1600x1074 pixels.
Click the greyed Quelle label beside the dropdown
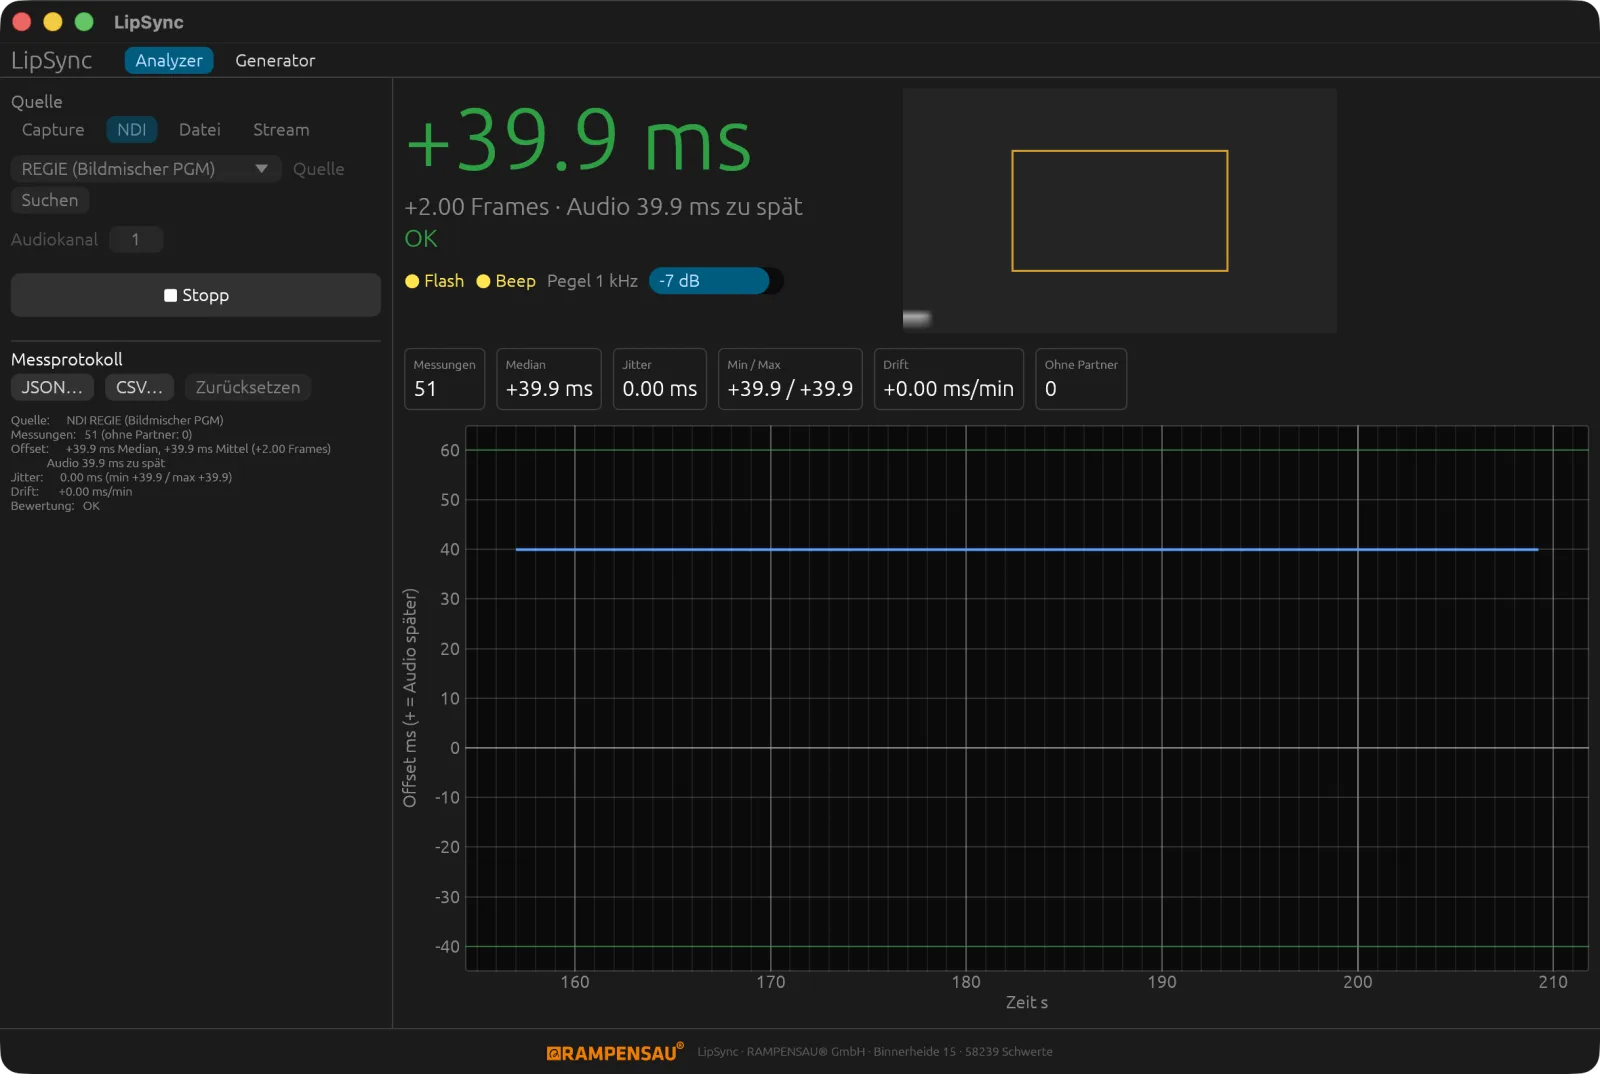tap(319, 169)
